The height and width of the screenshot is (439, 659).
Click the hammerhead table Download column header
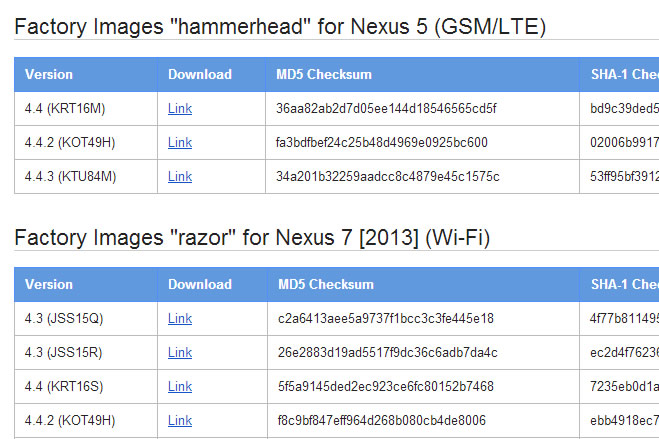click(200, 74)
